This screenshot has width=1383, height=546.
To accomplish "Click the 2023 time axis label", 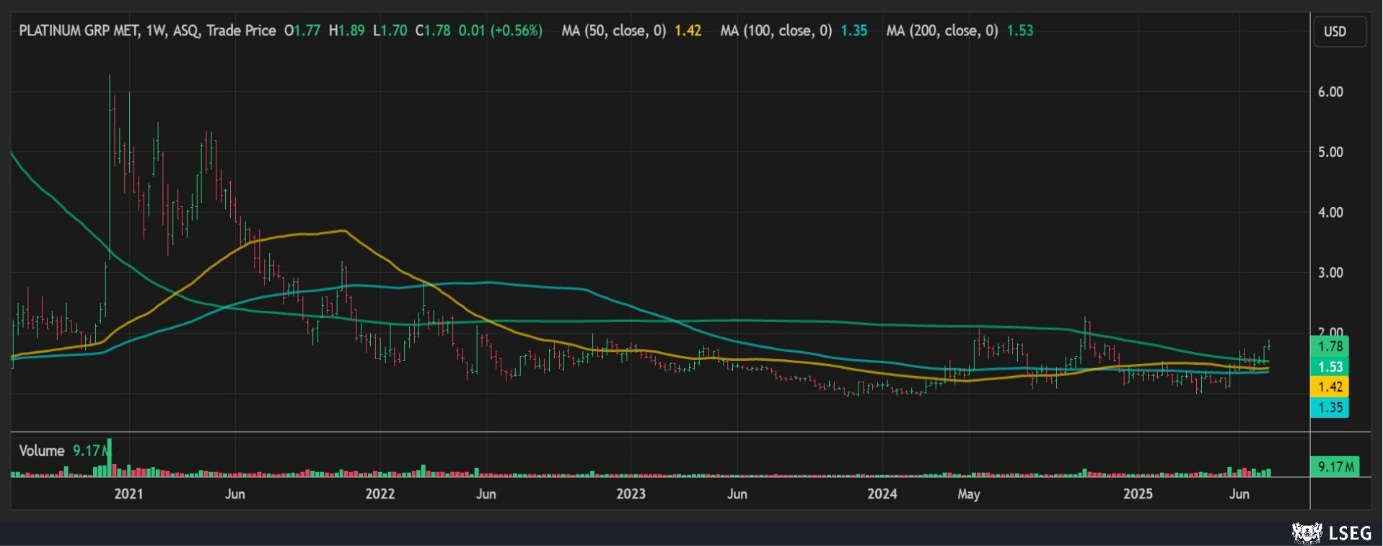I will click(x=631, y=494).
